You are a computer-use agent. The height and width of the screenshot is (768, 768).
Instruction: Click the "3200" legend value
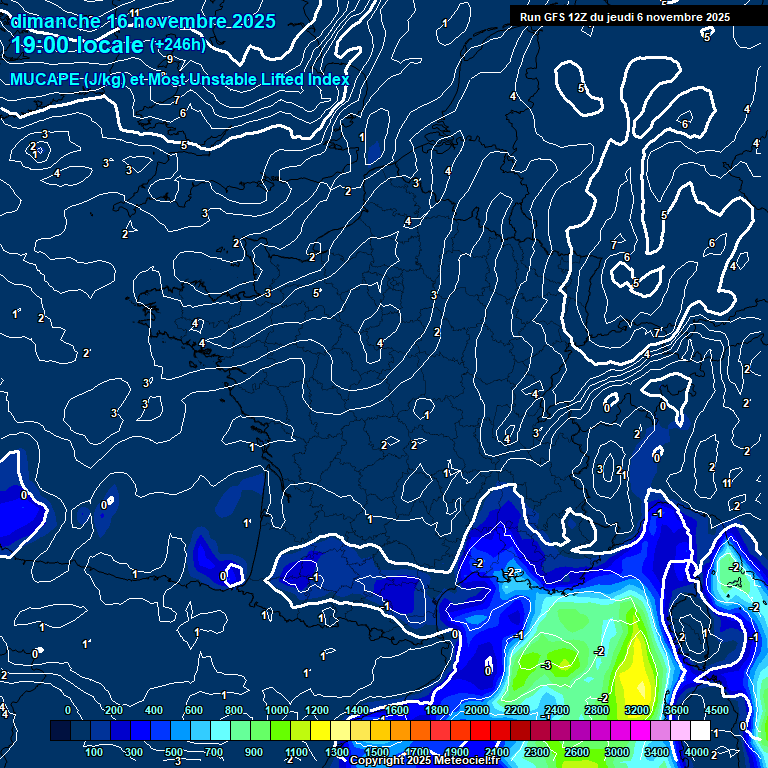(637, 710)
